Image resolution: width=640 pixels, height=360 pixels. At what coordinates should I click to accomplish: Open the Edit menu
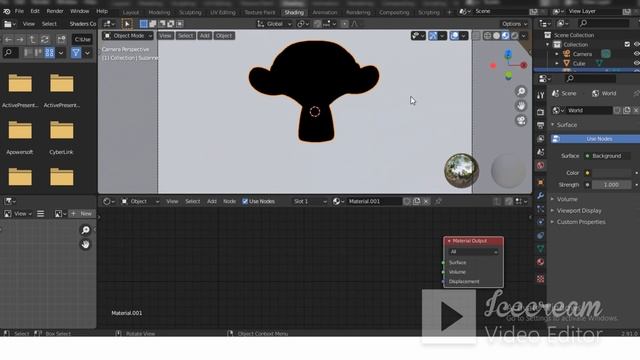tap(35, 11)
